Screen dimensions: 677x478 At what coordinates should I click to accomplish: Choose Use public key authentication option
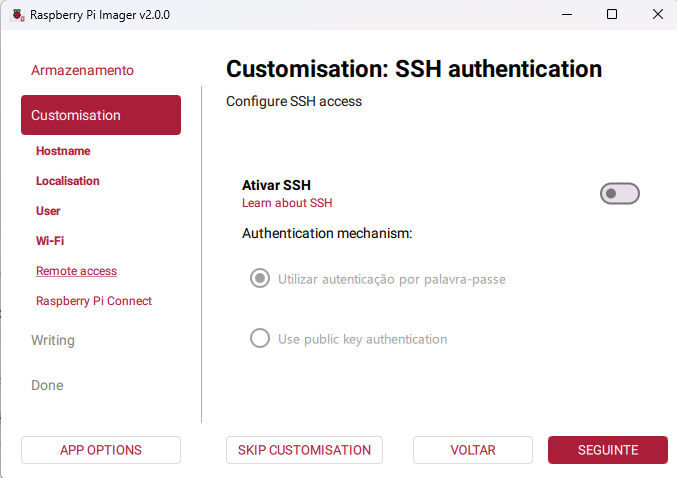point(260,339)
